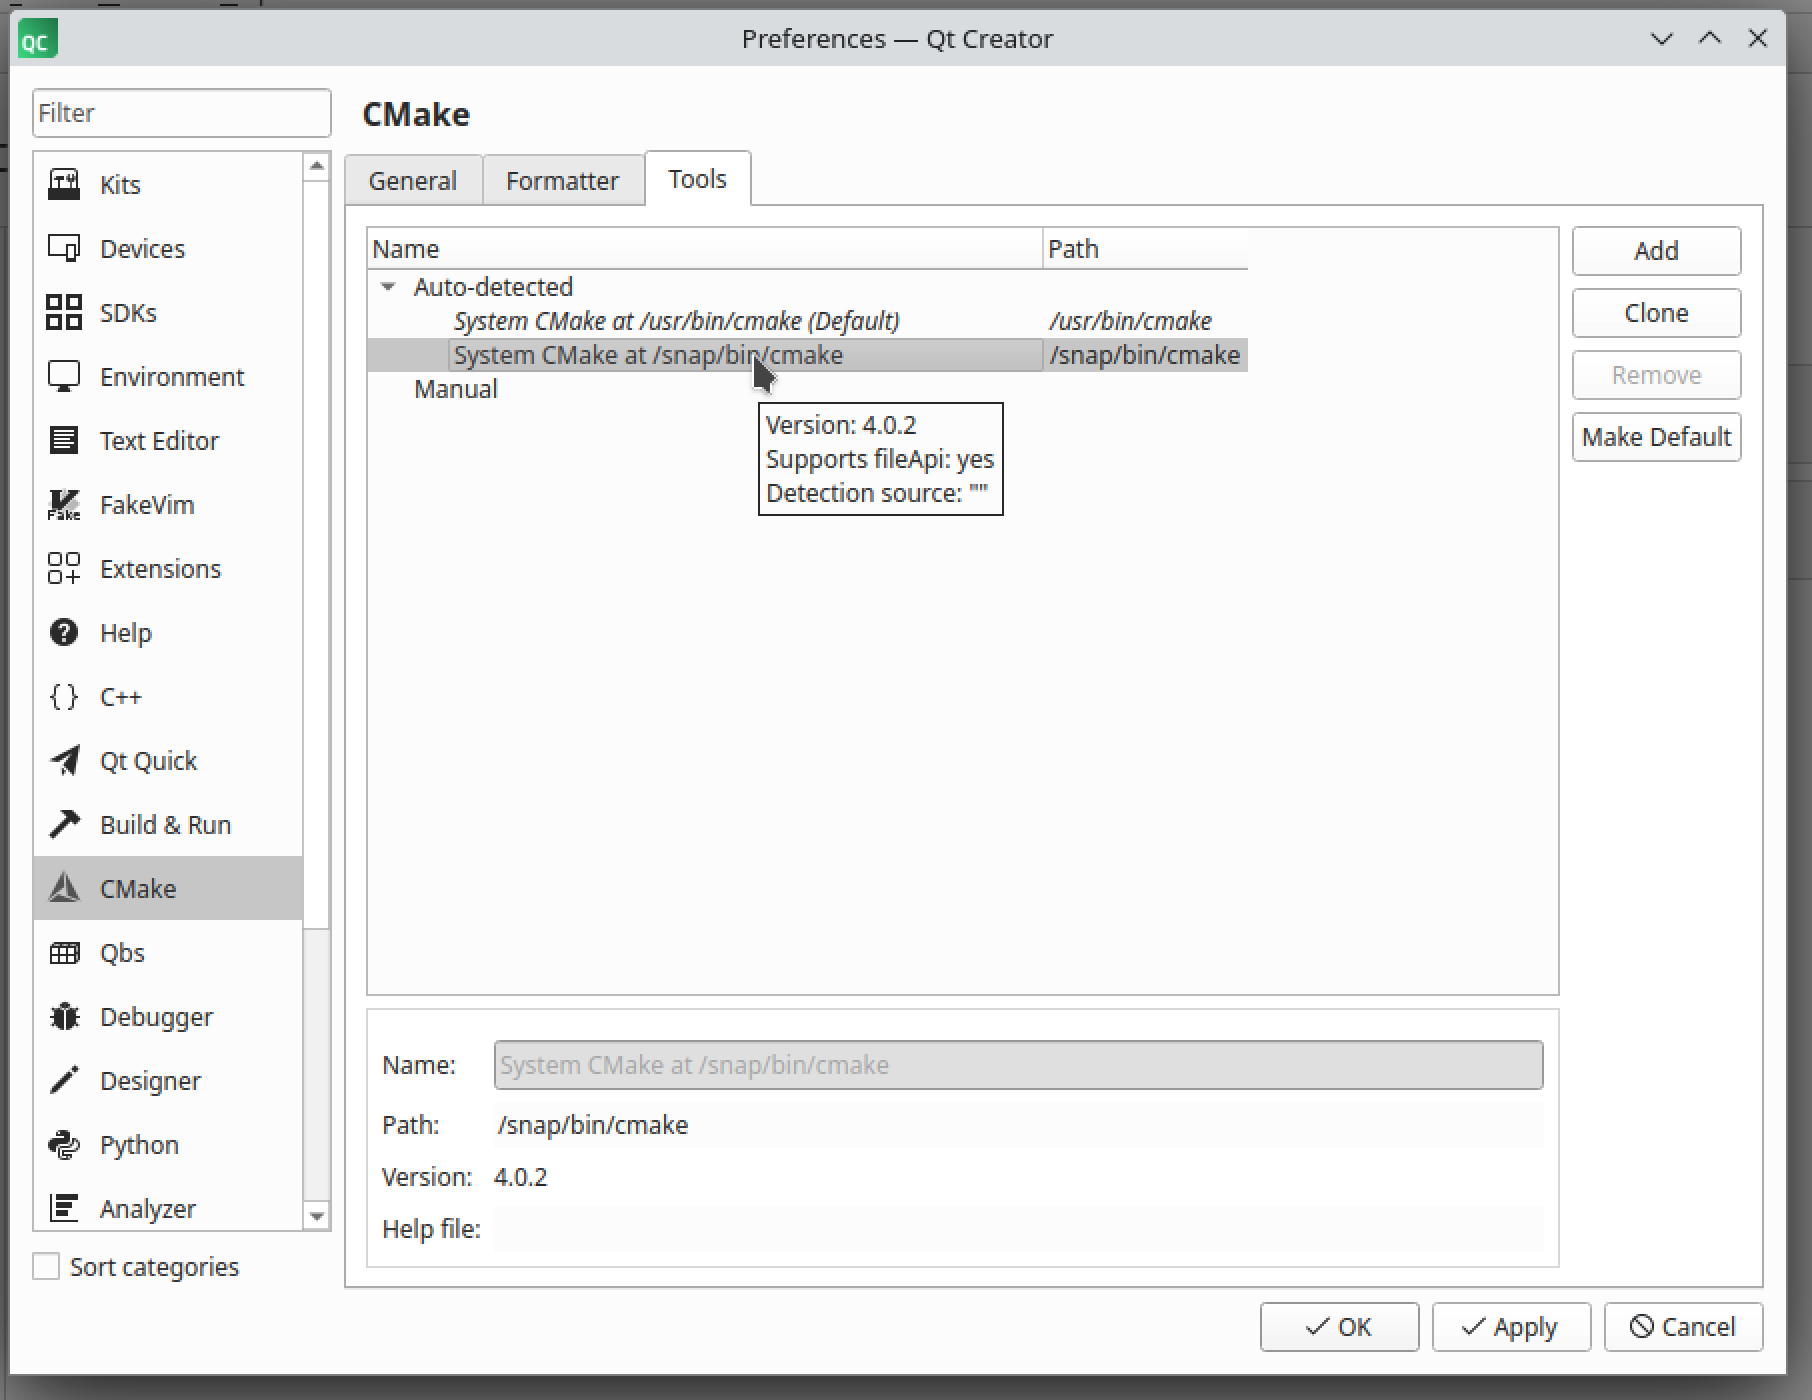Confirm with the OK button

(1339, 1327)
